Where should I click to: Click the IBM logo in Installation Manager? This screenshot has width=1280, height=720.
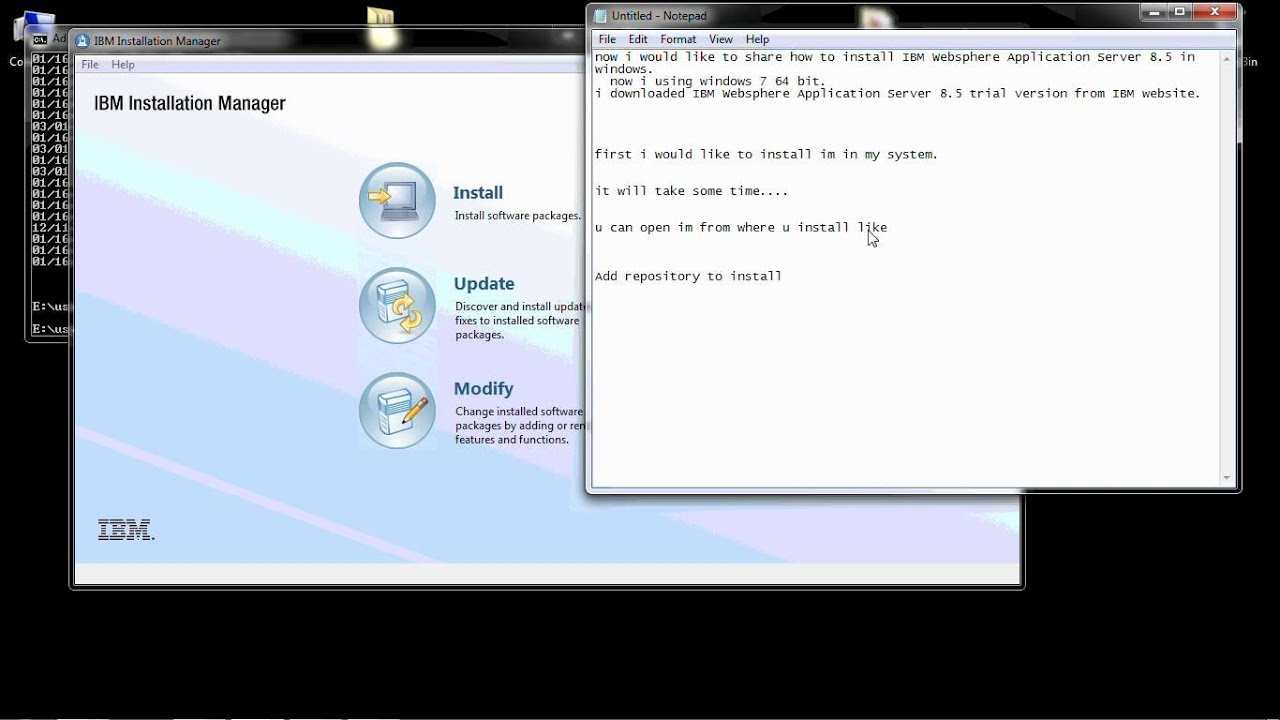[126, 531]
